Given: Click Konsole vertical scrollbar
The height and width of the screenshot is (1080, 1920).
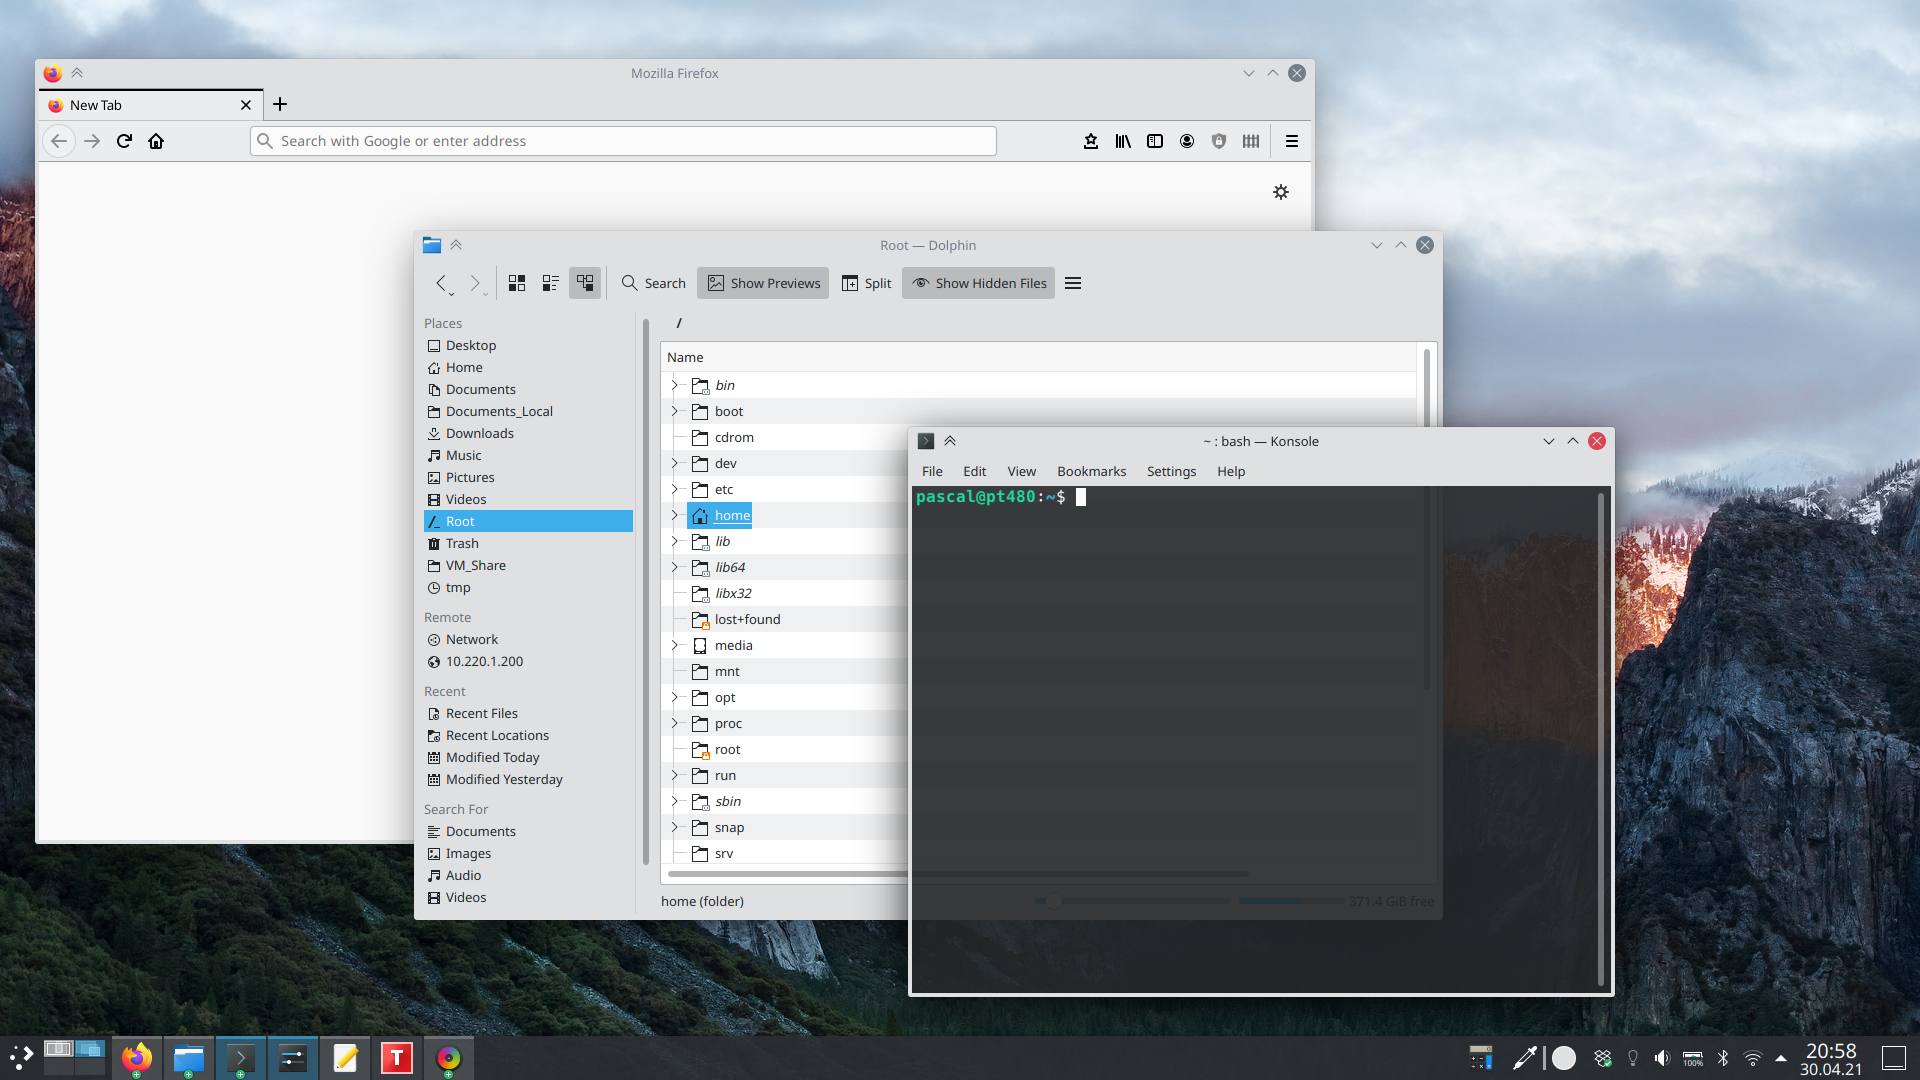Looking at the screenshot, I should click(x=1601, y=740).
